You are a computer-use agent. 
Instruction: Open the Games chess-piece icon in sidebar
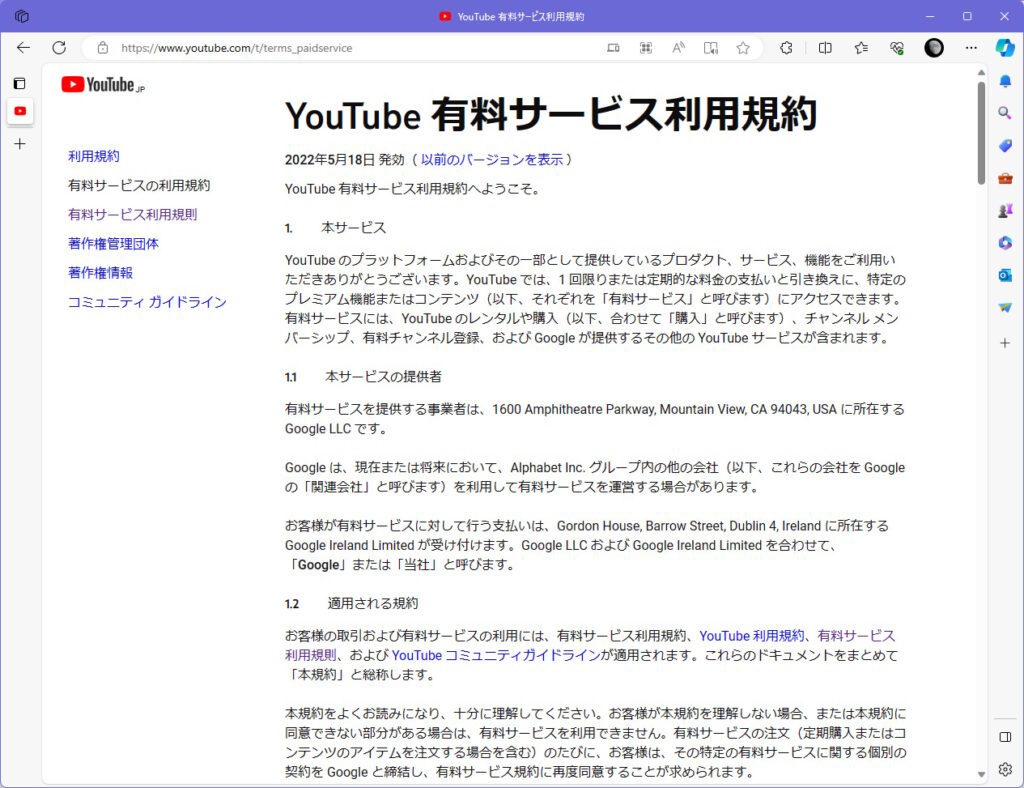pyautogui.click(x=1005, y=210)
